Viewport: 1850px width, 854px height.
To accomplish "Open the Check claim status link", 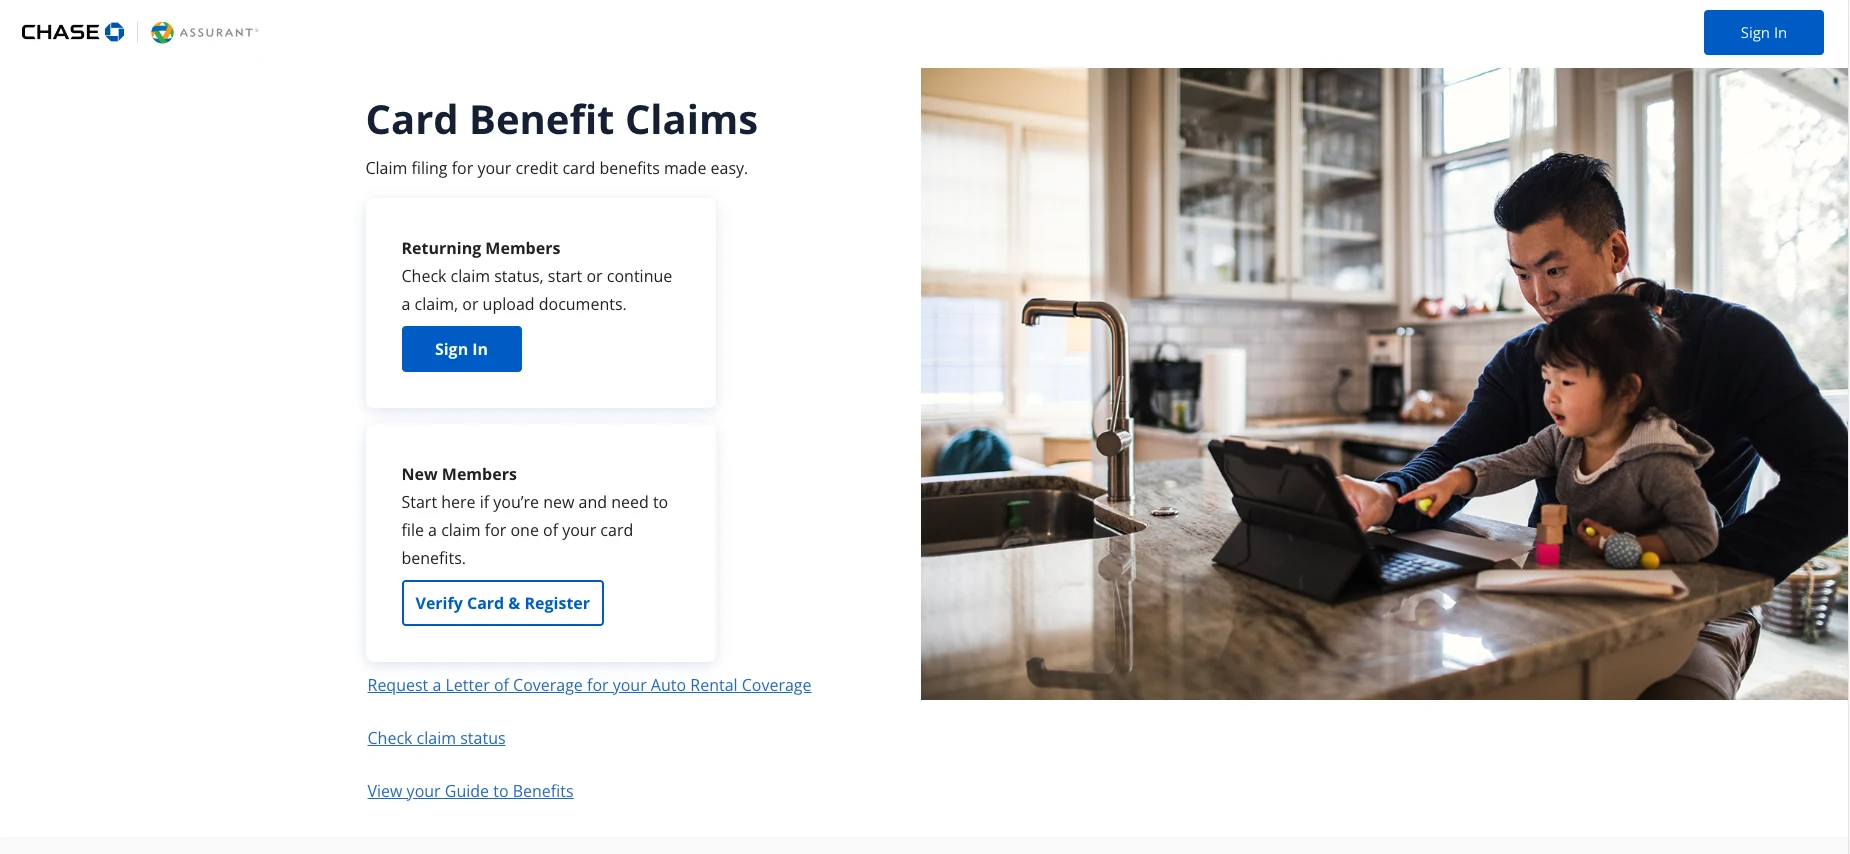I will coord(436,738).
